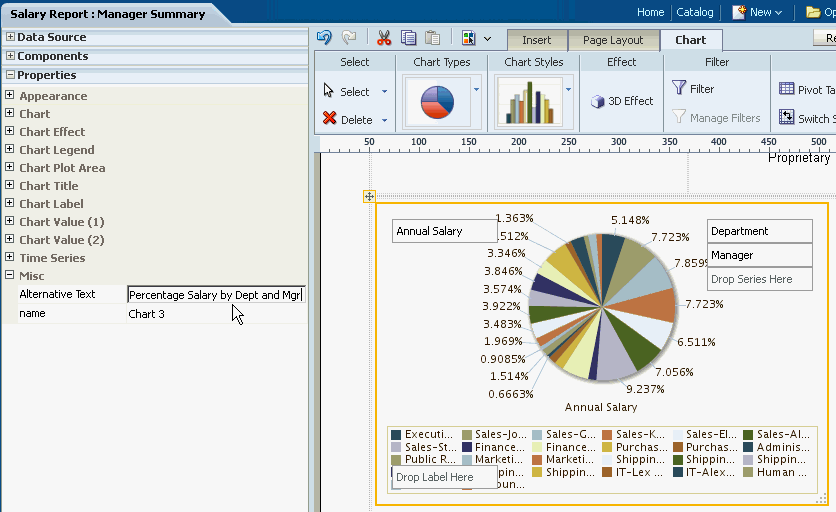Screen dimensions: 836x512
Task: Expand the Appearance property group
Action: [9, 95]
